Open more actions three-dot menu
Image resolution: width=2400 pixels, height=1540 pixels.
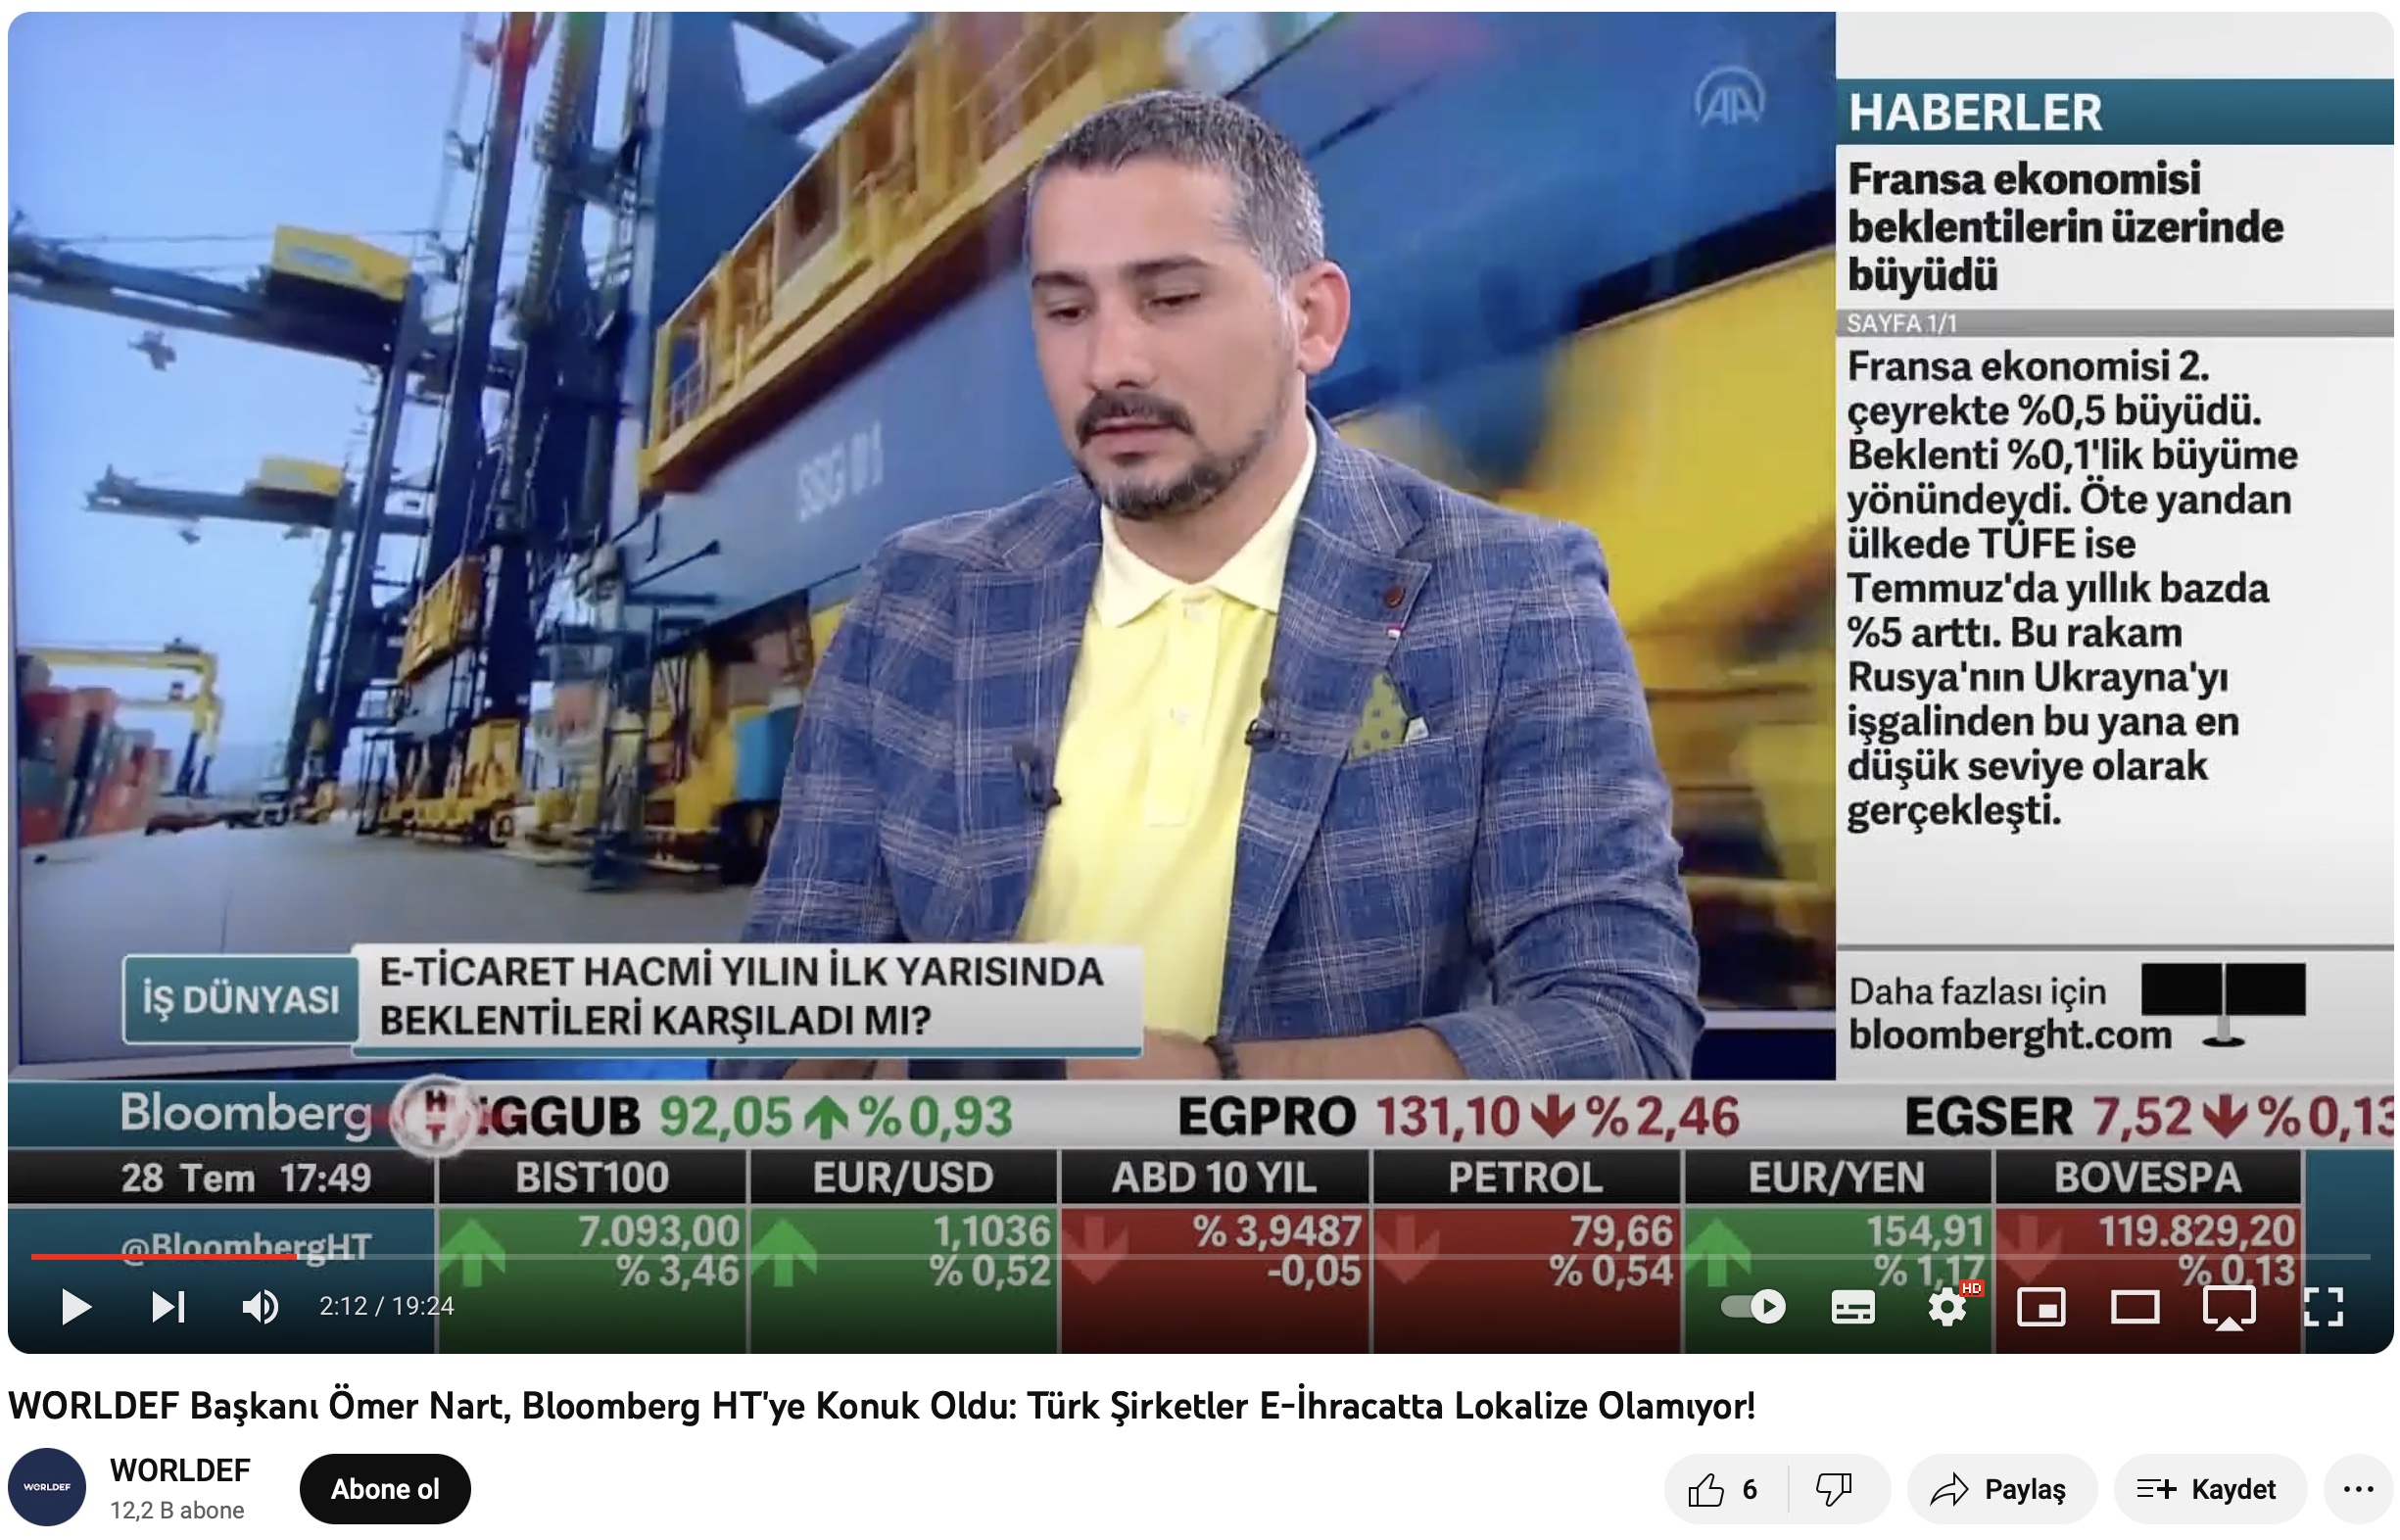(x=2358, y=1490)
